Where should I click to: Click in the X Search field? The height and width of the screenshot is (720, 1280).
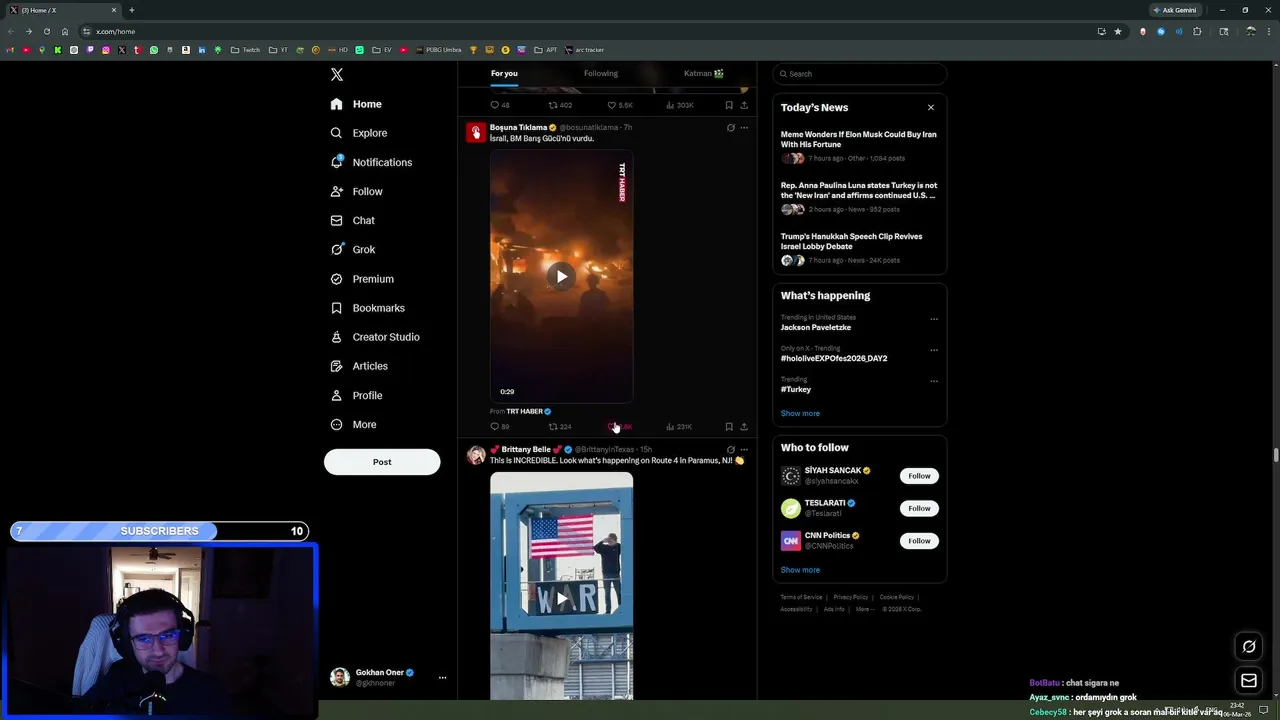click(859, 74)
